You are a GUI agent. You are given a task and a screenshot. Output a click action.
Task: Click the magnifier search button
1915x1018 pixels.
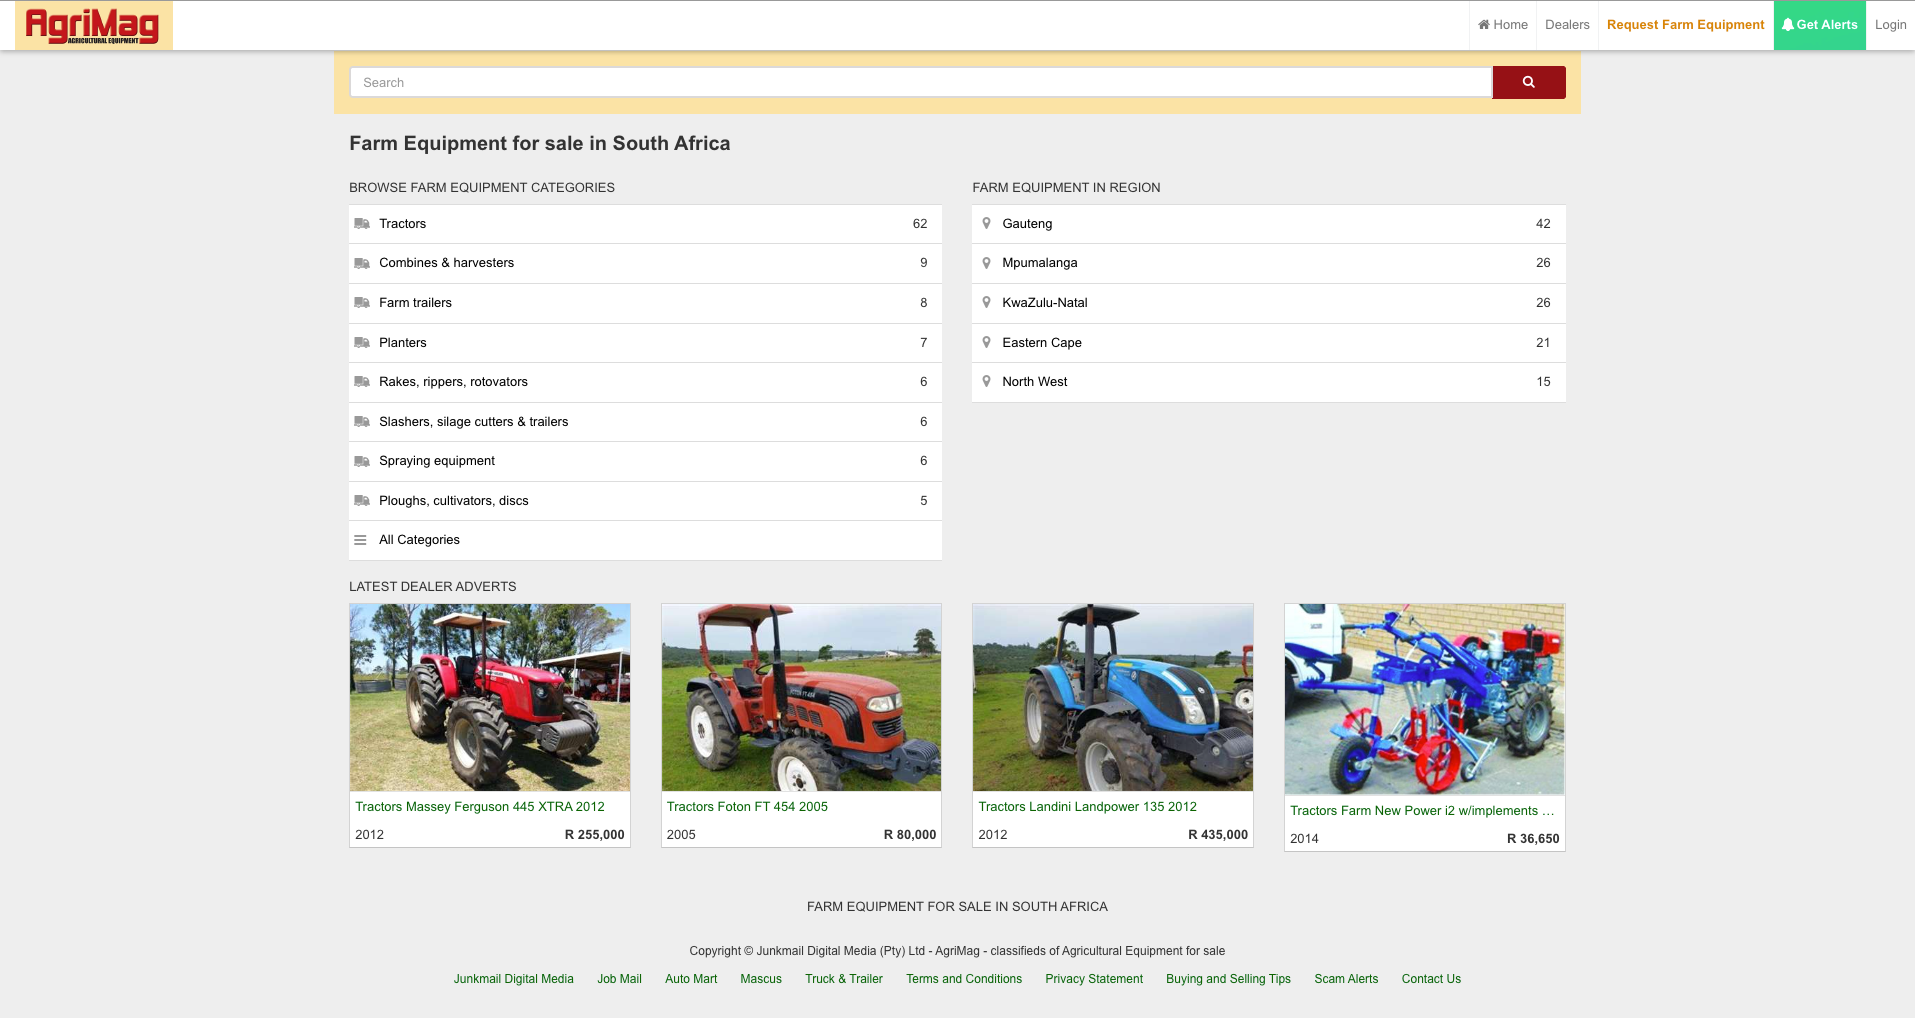(1528, 82)
